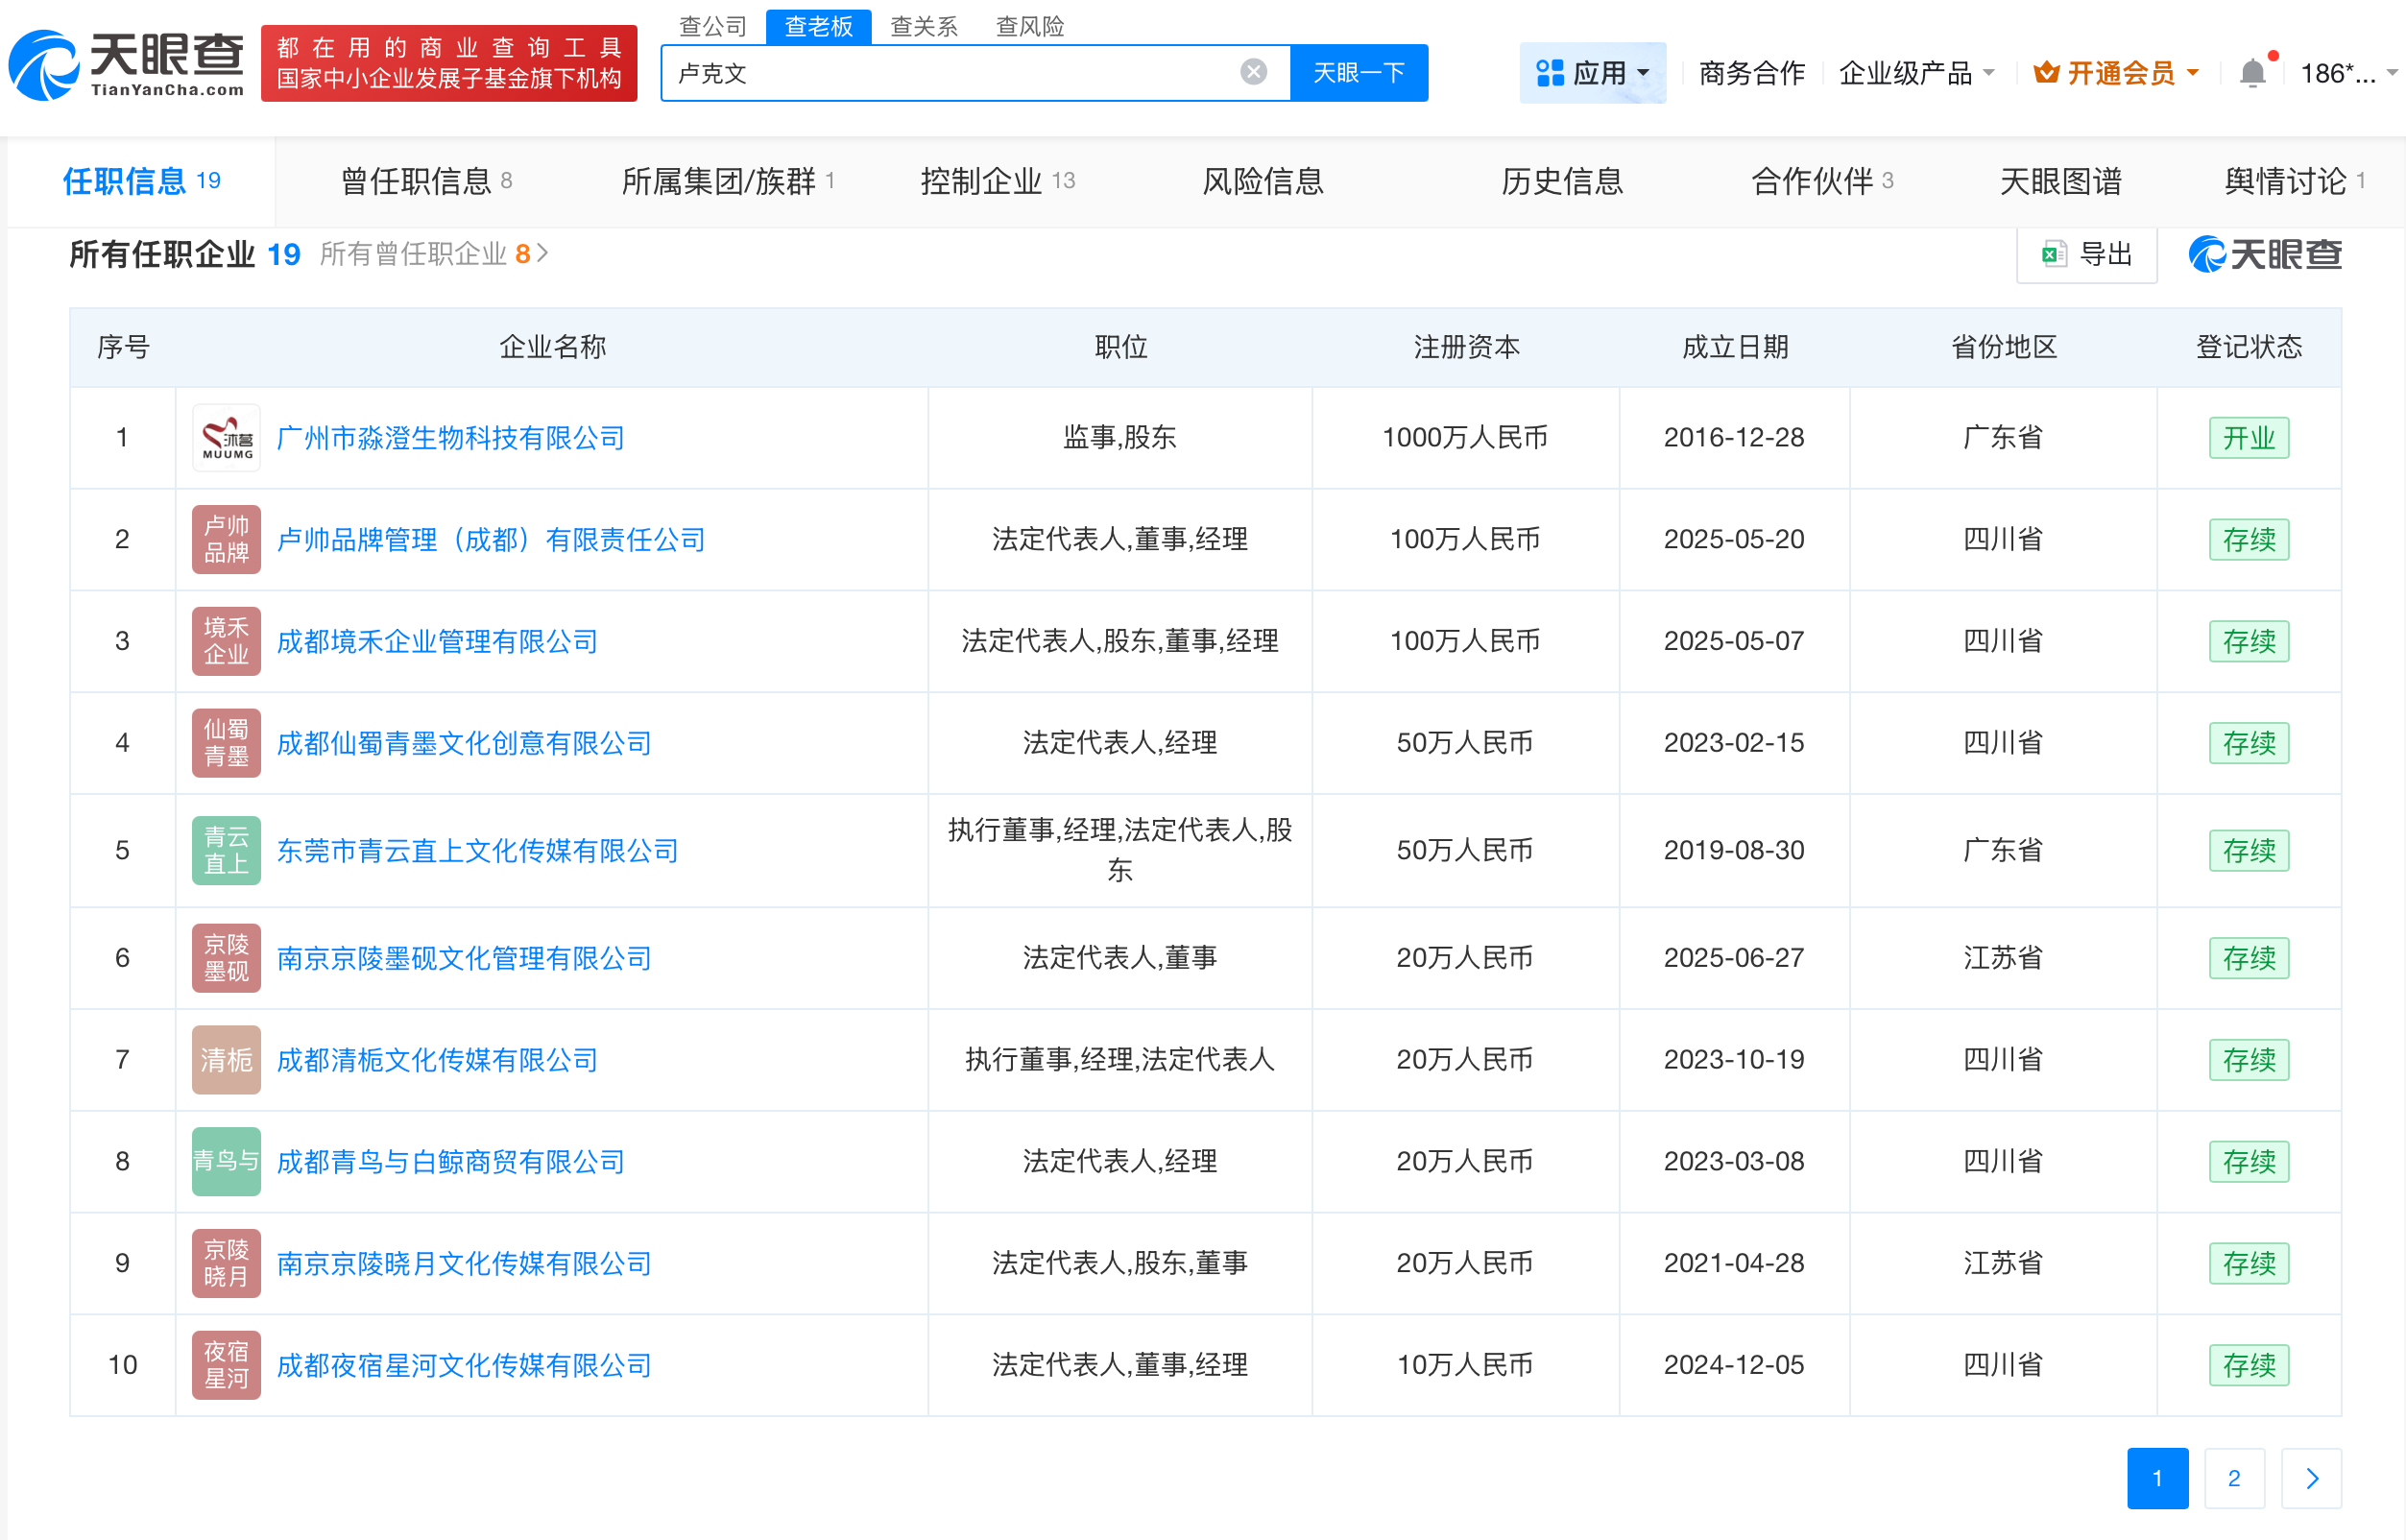Open the notification bell
This screenshot has width=2406, height=1540.
point(2253,72)
